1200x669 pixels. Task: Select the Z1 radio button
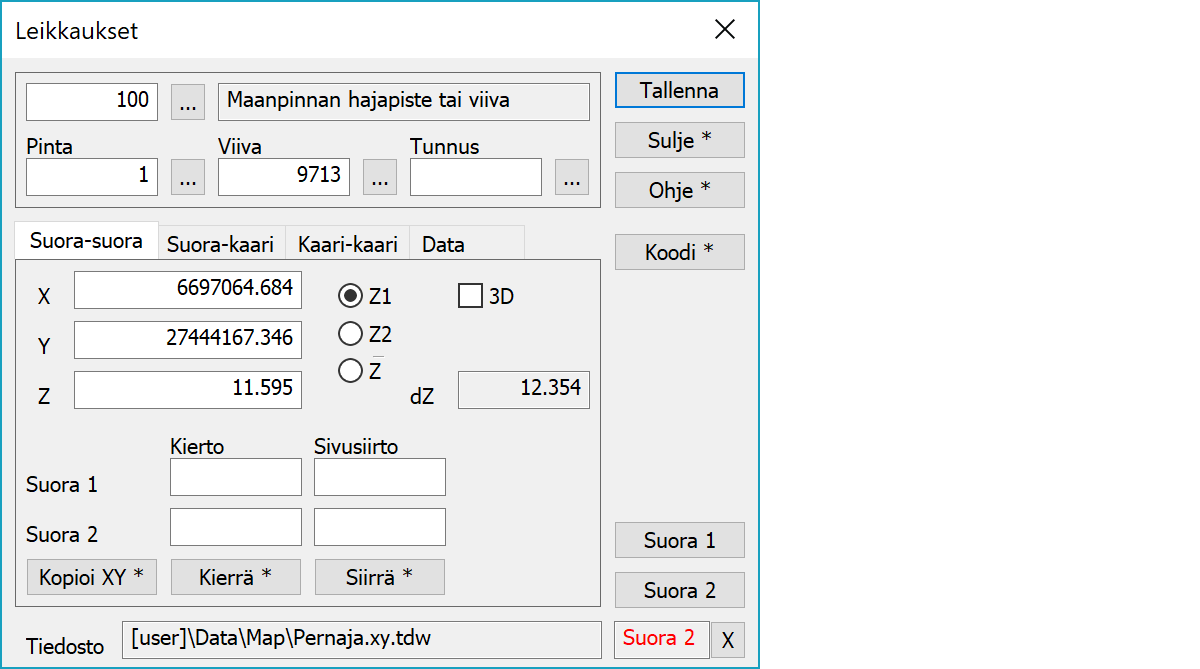pos(351,296)
